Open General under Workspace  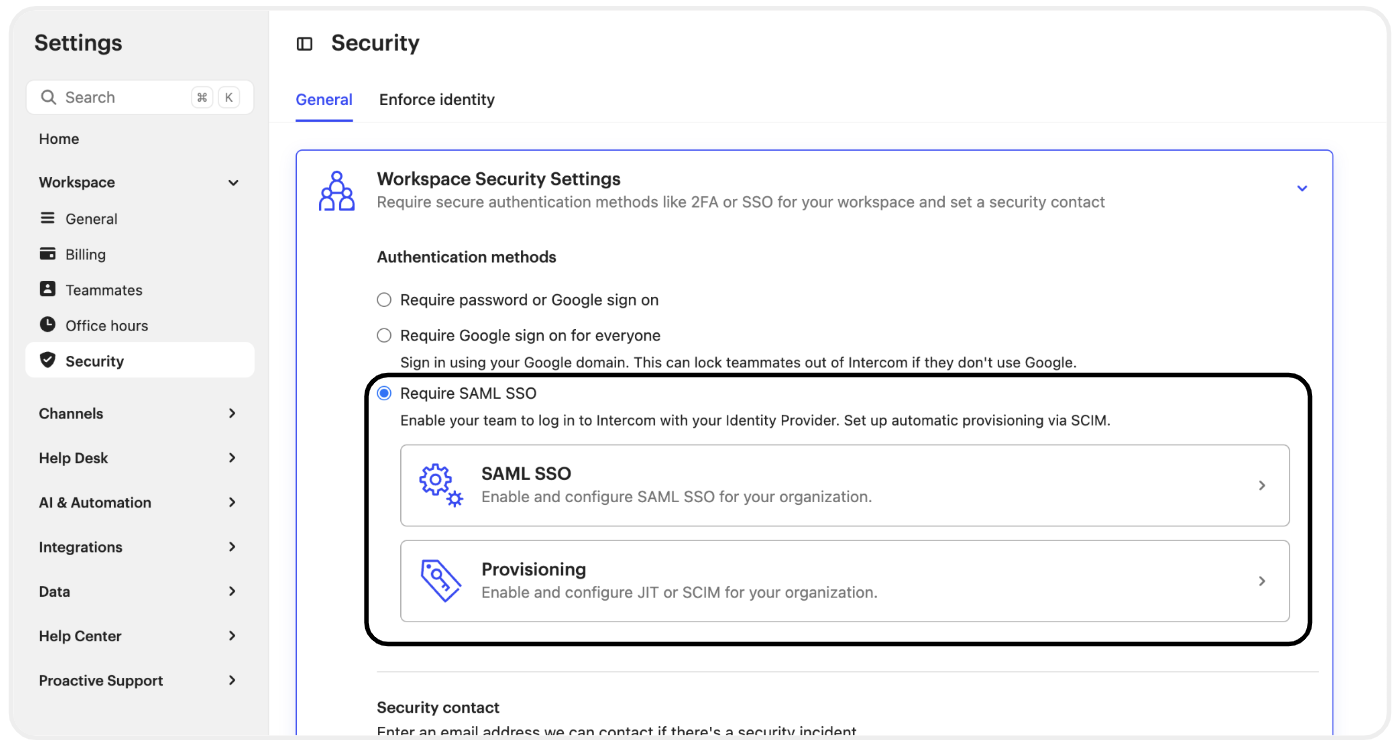(92, 219)
